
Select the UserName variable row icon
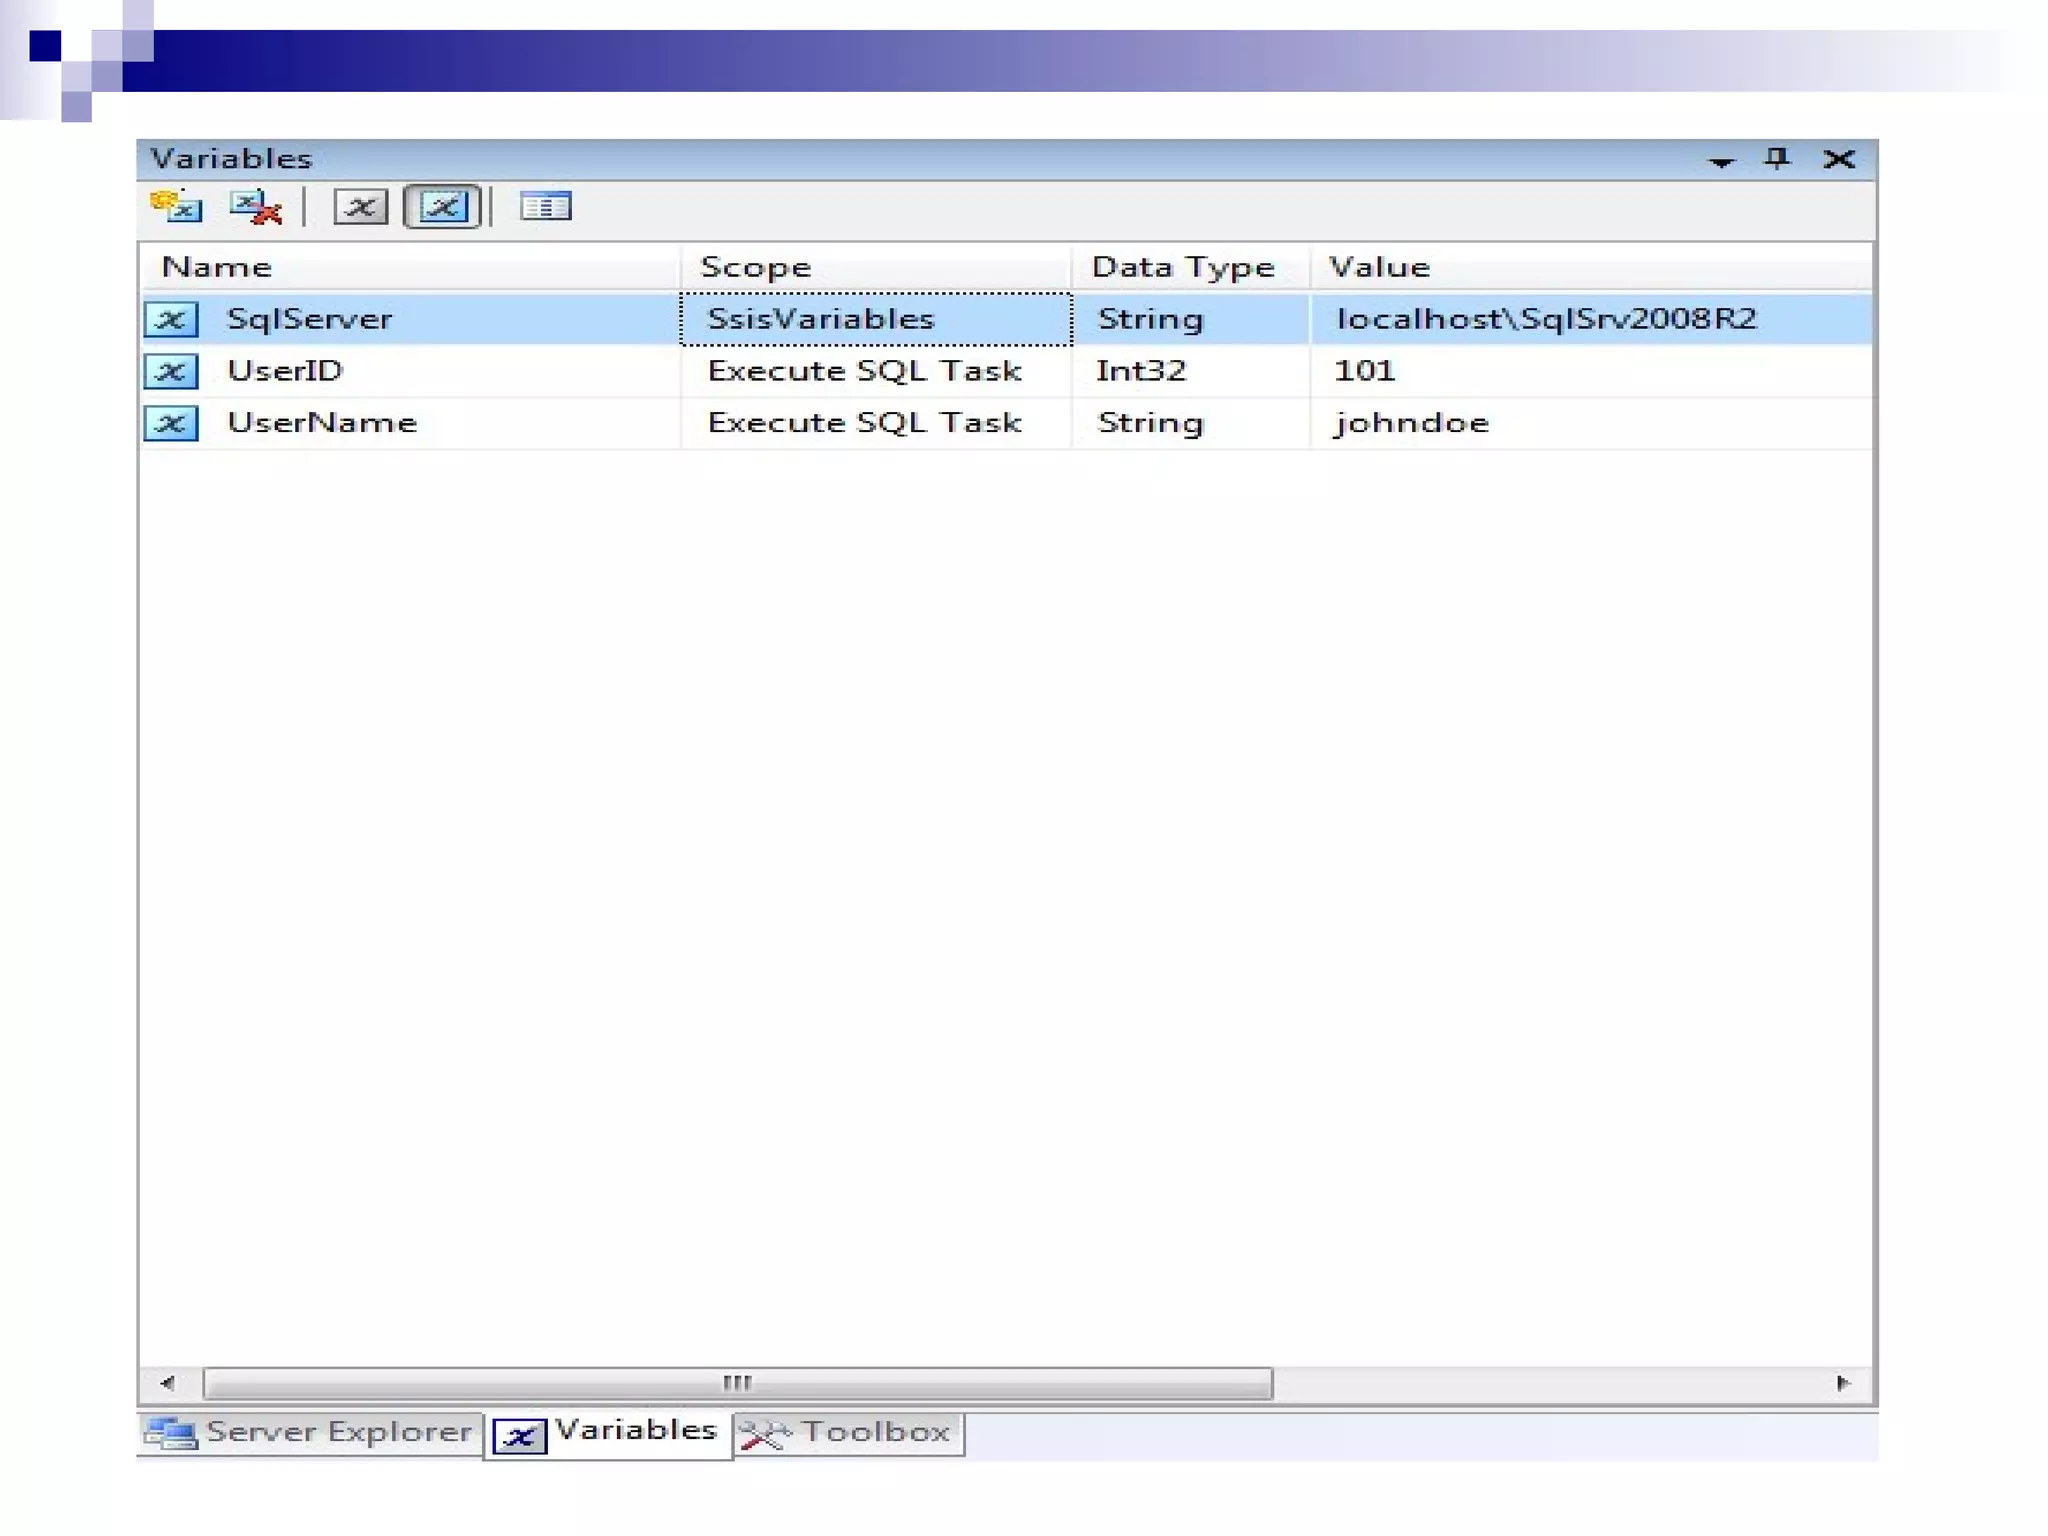[x=171, y=423]
